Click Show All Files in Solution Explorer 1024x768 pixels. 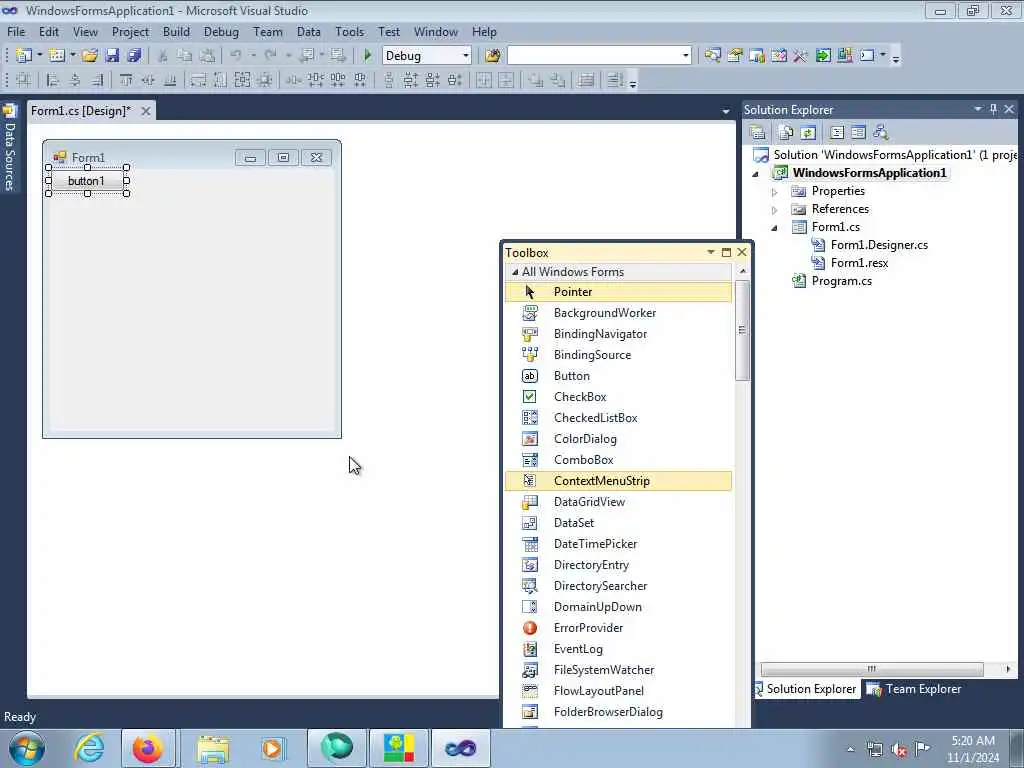(786, 133)
